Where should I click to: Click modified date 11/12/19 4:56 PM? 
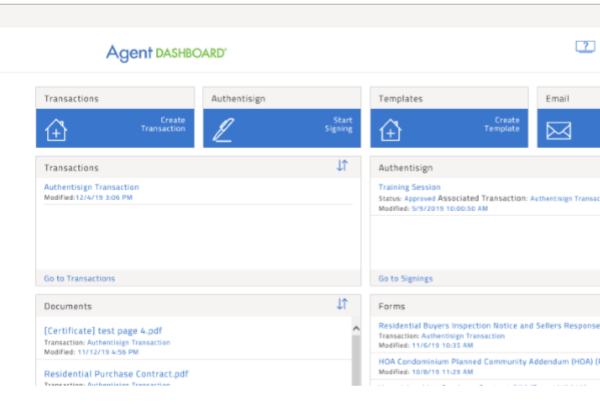pyautogui.click(x=108, y=352)
